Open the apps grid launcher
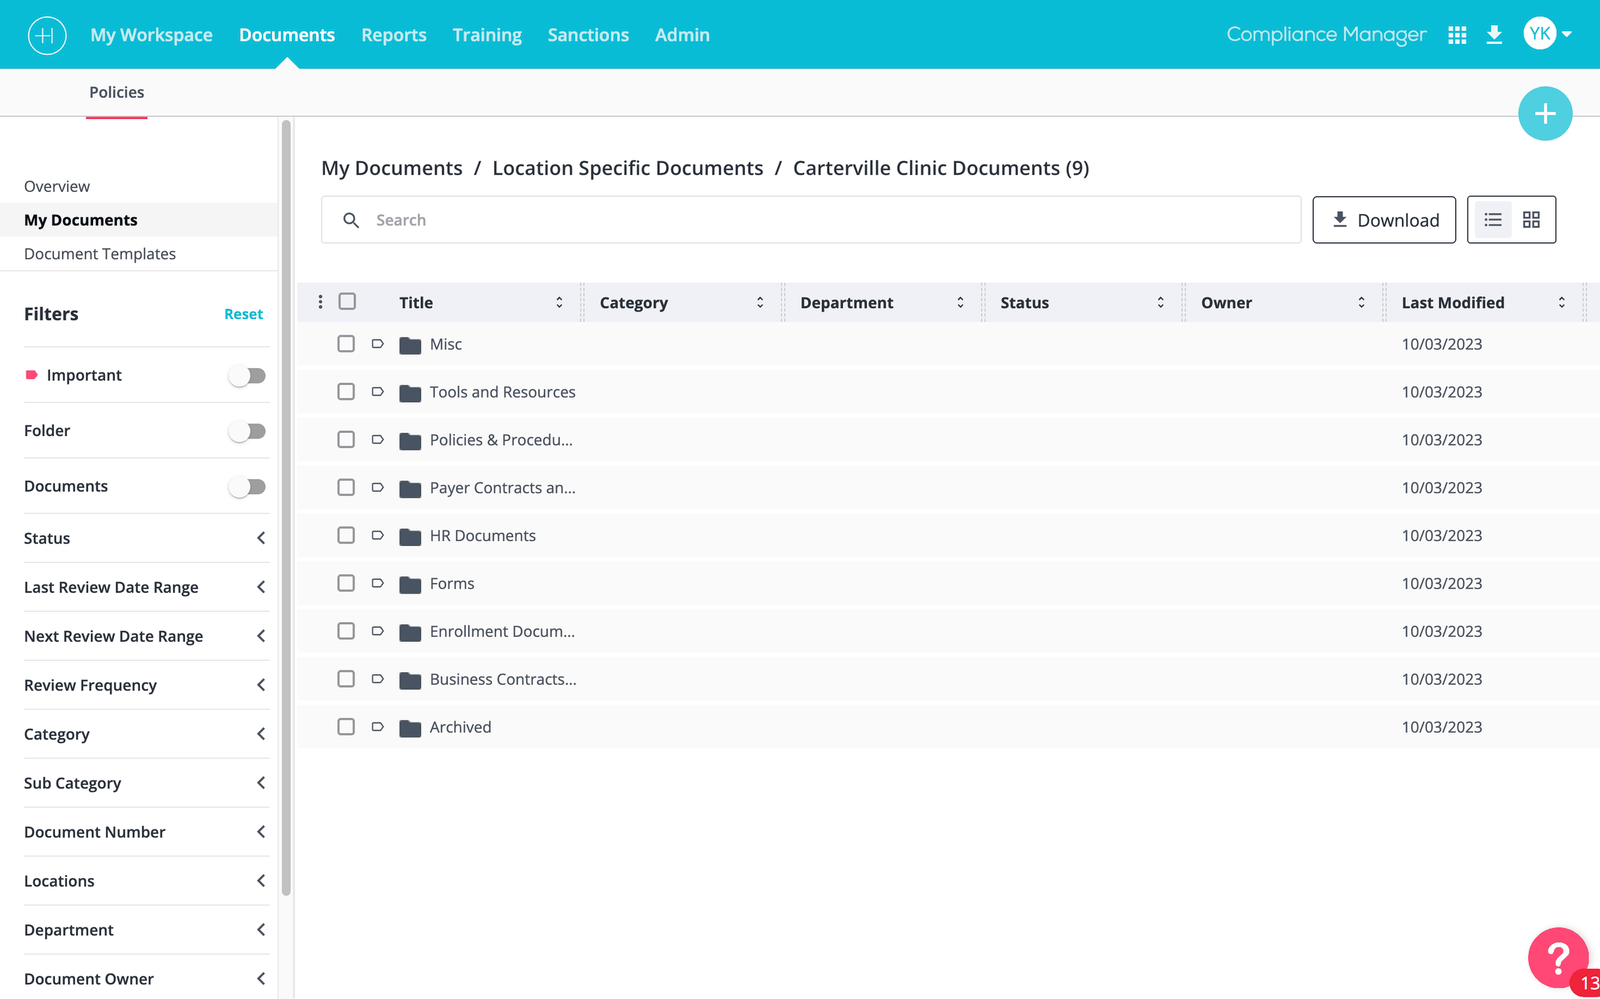This screenshot has width=1600, height=999. tap(1457, 35)
